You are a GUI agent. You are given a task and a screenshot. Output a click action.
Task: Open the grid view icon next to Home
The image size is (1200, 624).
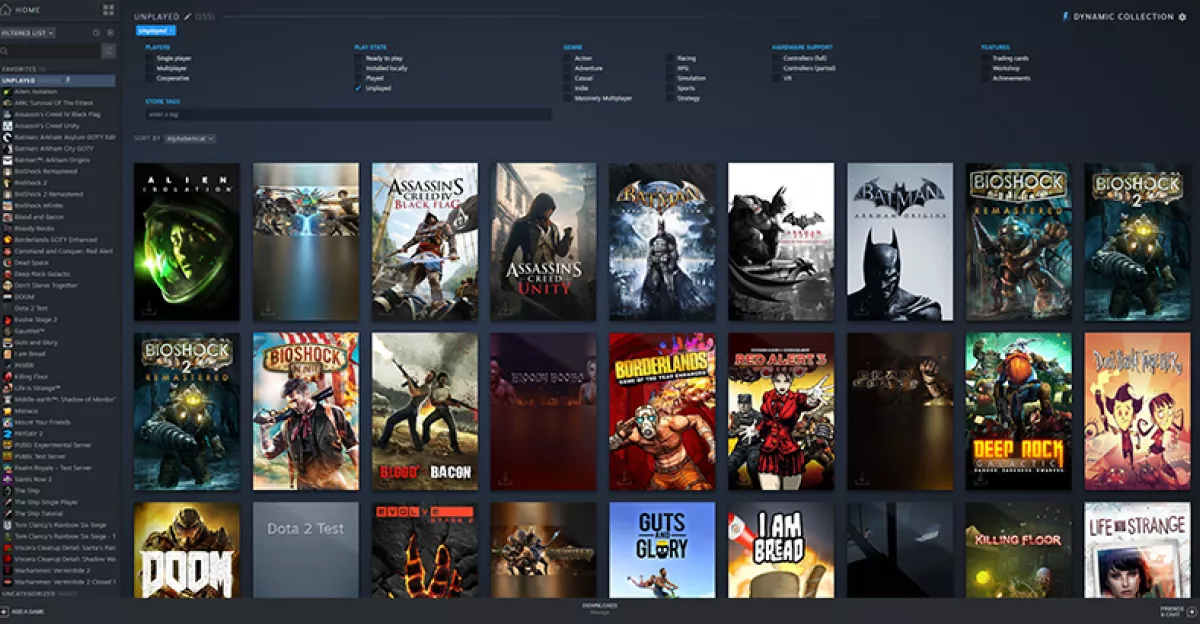pos(106,10)
